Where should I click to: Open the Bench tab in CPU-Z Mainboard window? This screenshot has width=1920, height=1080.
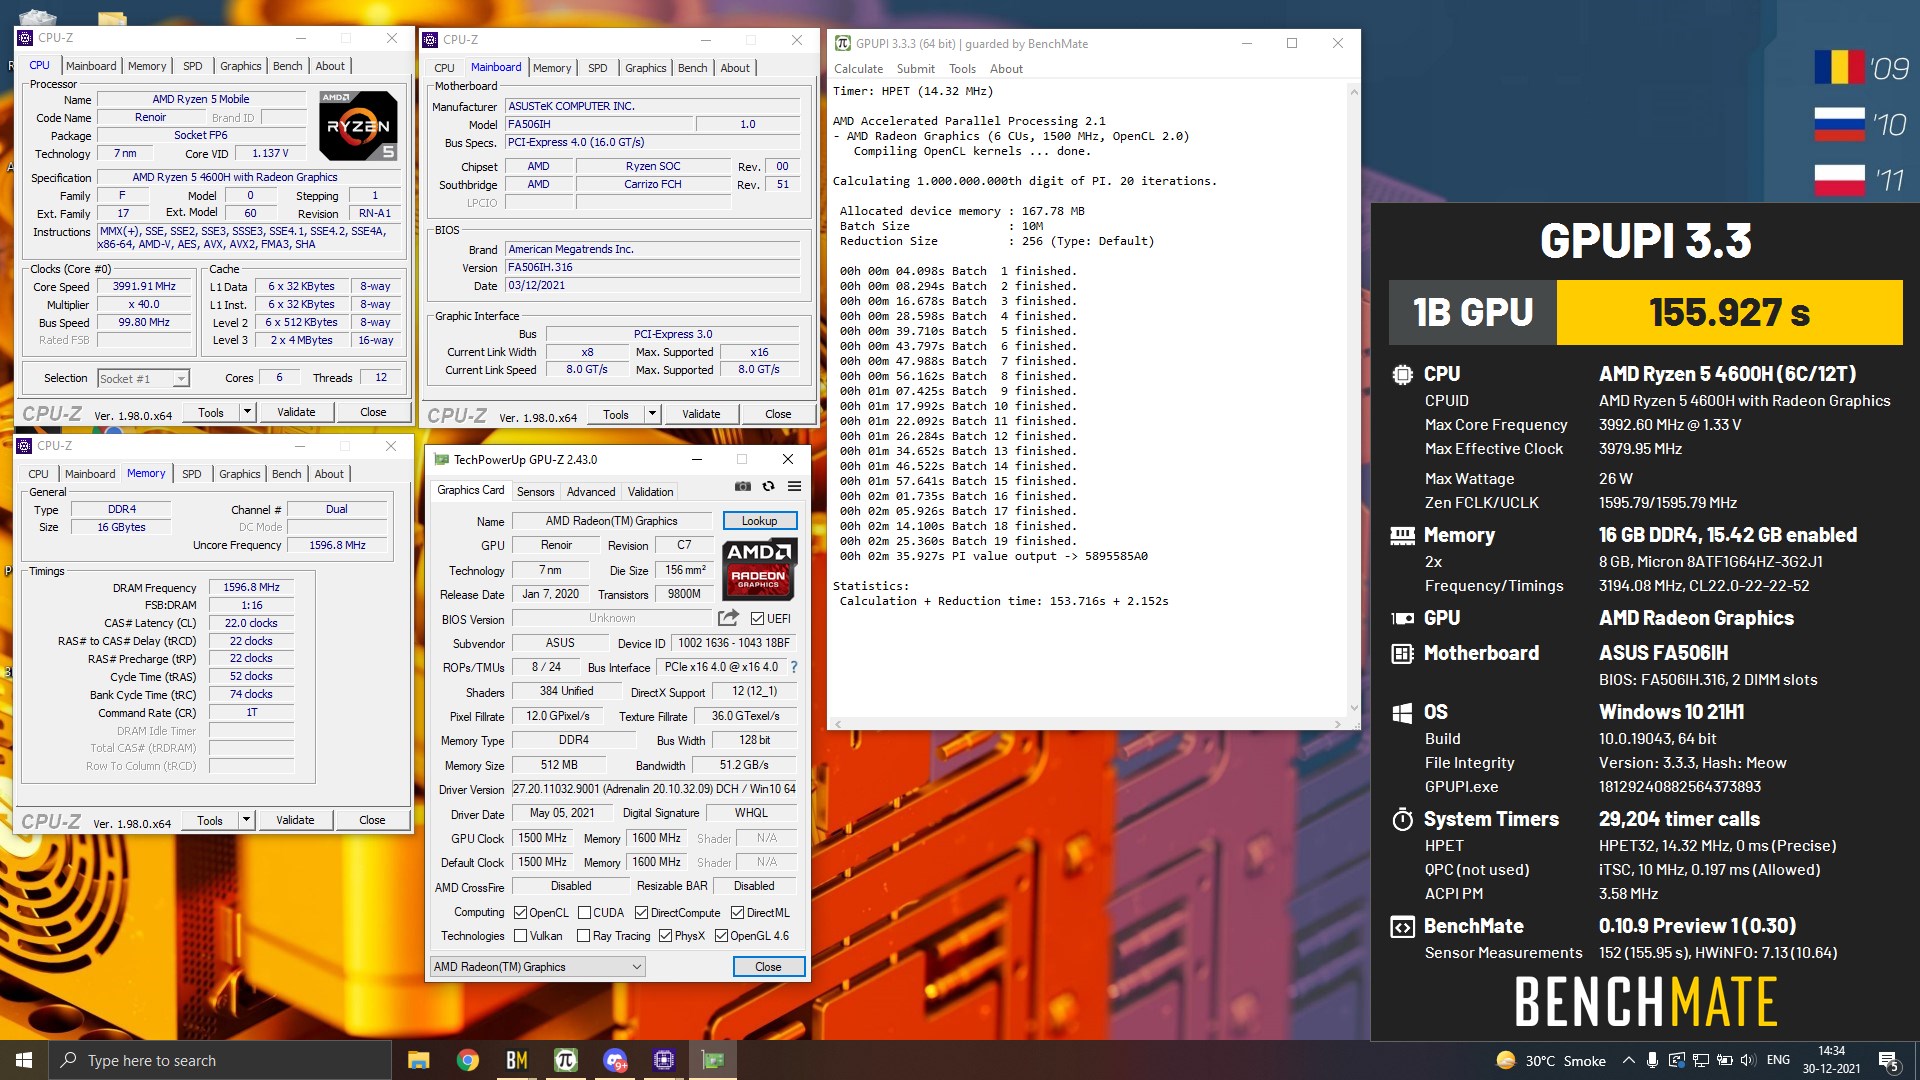coord(692,68)
